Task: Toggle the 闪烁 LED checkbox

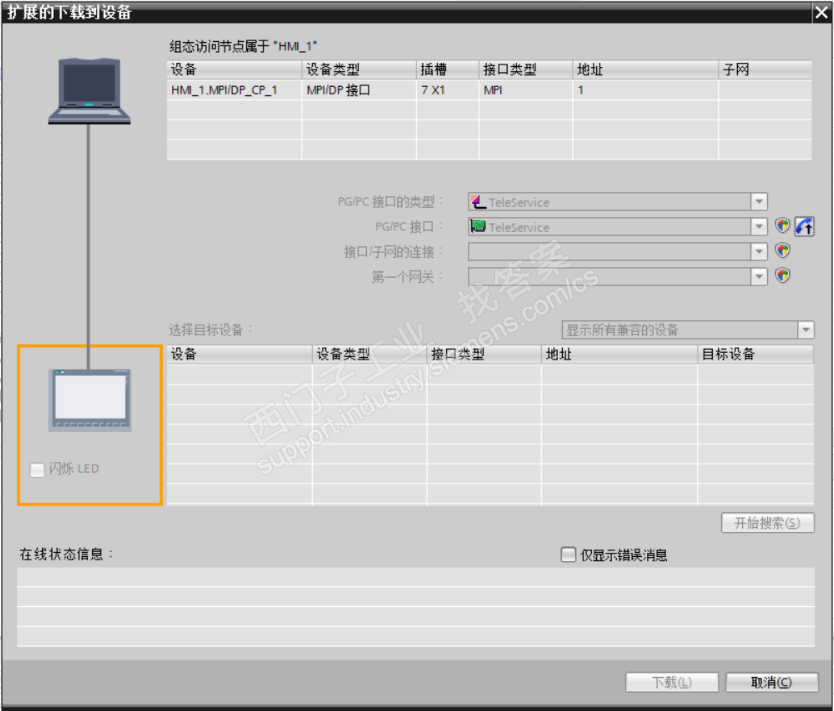Action: click(x=37, y=470)
